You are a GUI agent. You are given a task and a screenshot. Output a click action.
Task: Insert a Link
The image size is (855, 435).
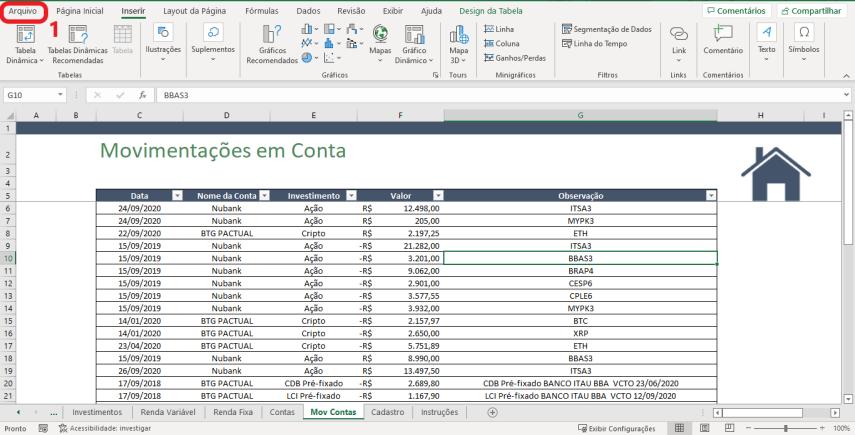679,44
